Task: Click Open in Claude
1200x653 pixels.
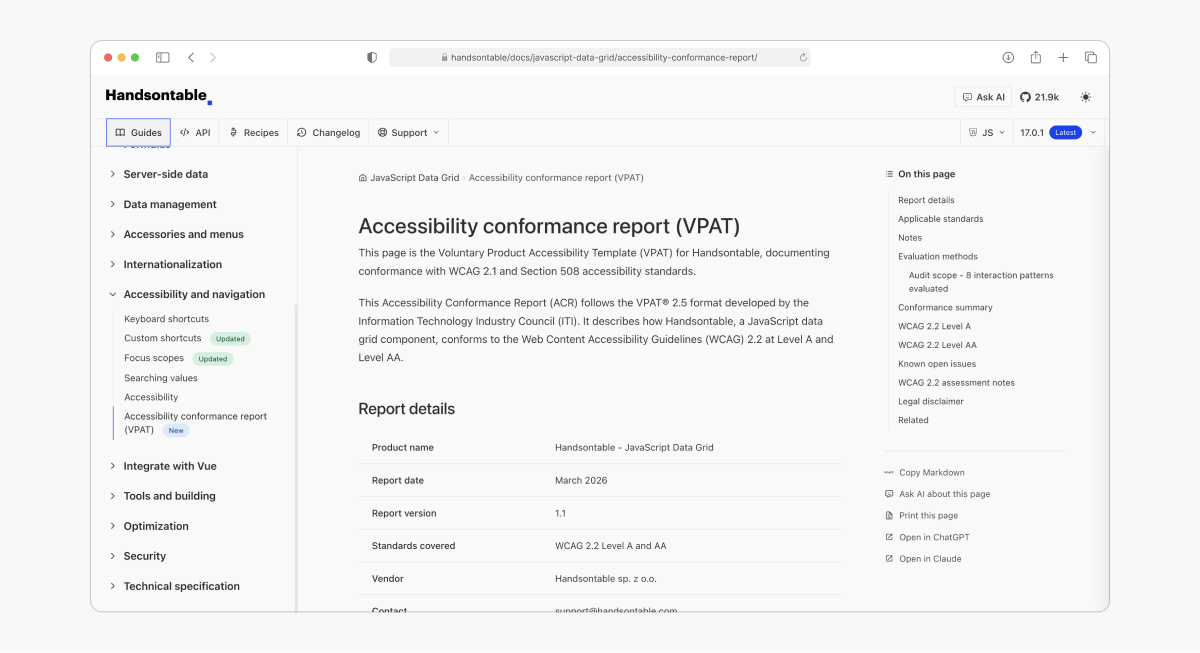Action: (x=923, y=559)
